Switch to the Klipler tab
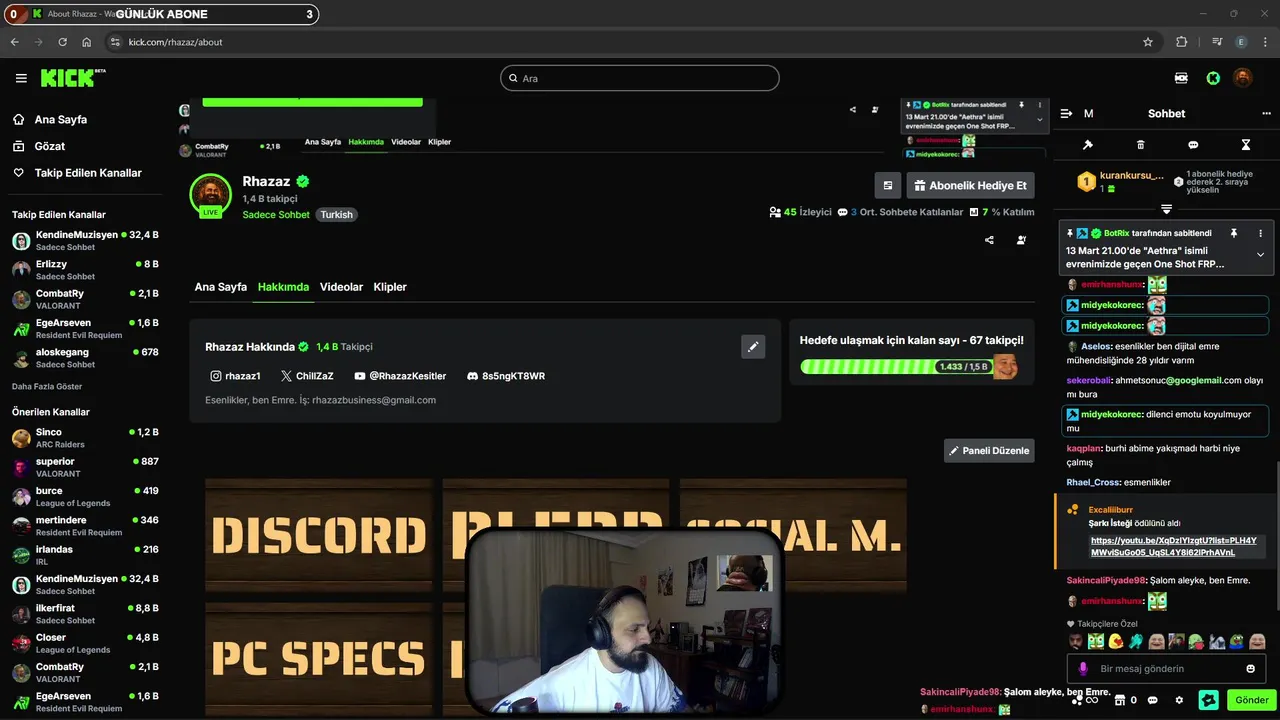1280x720 pixels. pos(390,287)
